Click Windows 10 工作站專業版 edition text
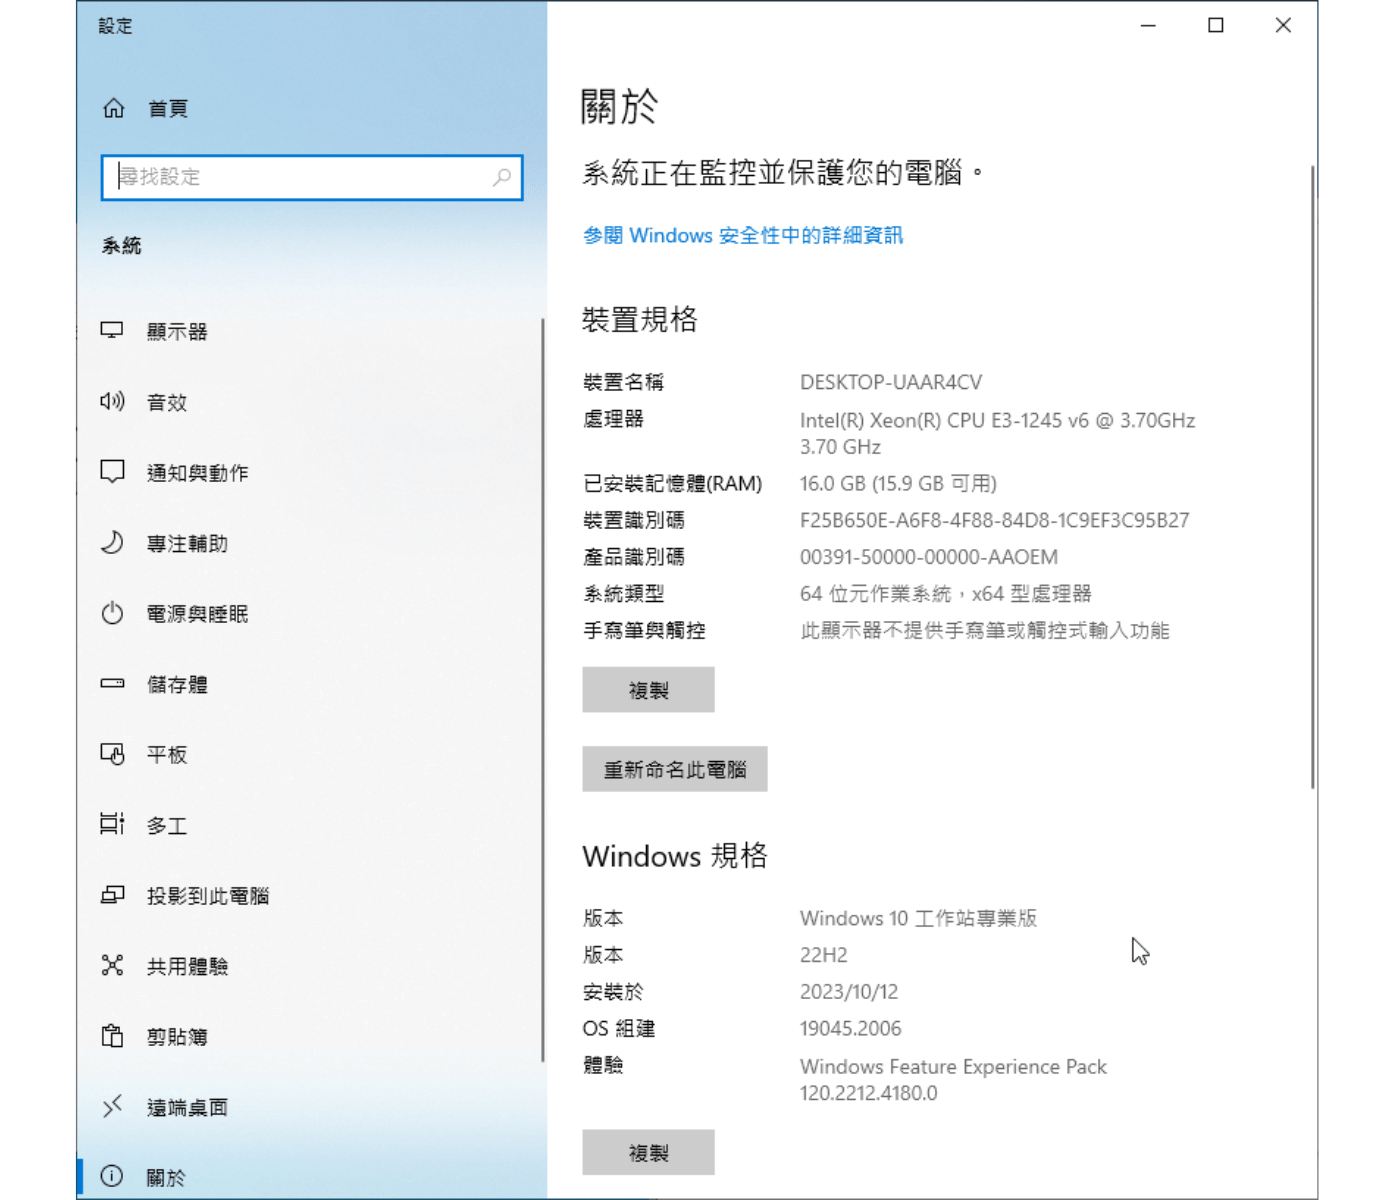This screenshot has height=1200, width=1382. coord(918,918)
